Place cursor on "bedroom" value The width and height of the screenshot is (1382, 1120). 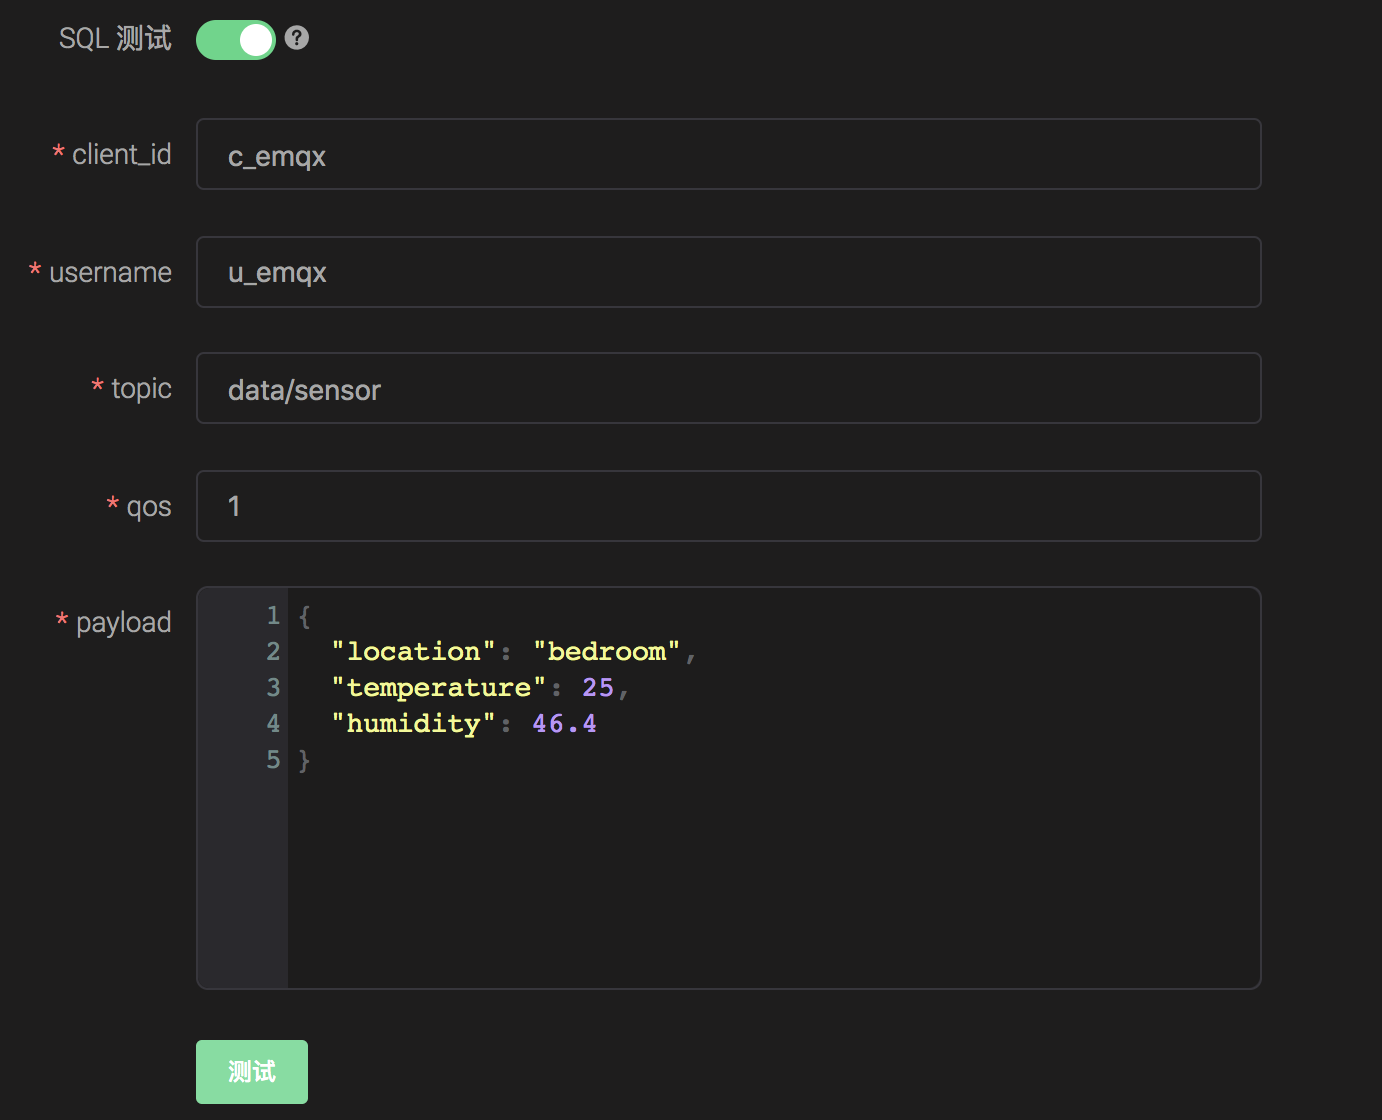[606, 652]
